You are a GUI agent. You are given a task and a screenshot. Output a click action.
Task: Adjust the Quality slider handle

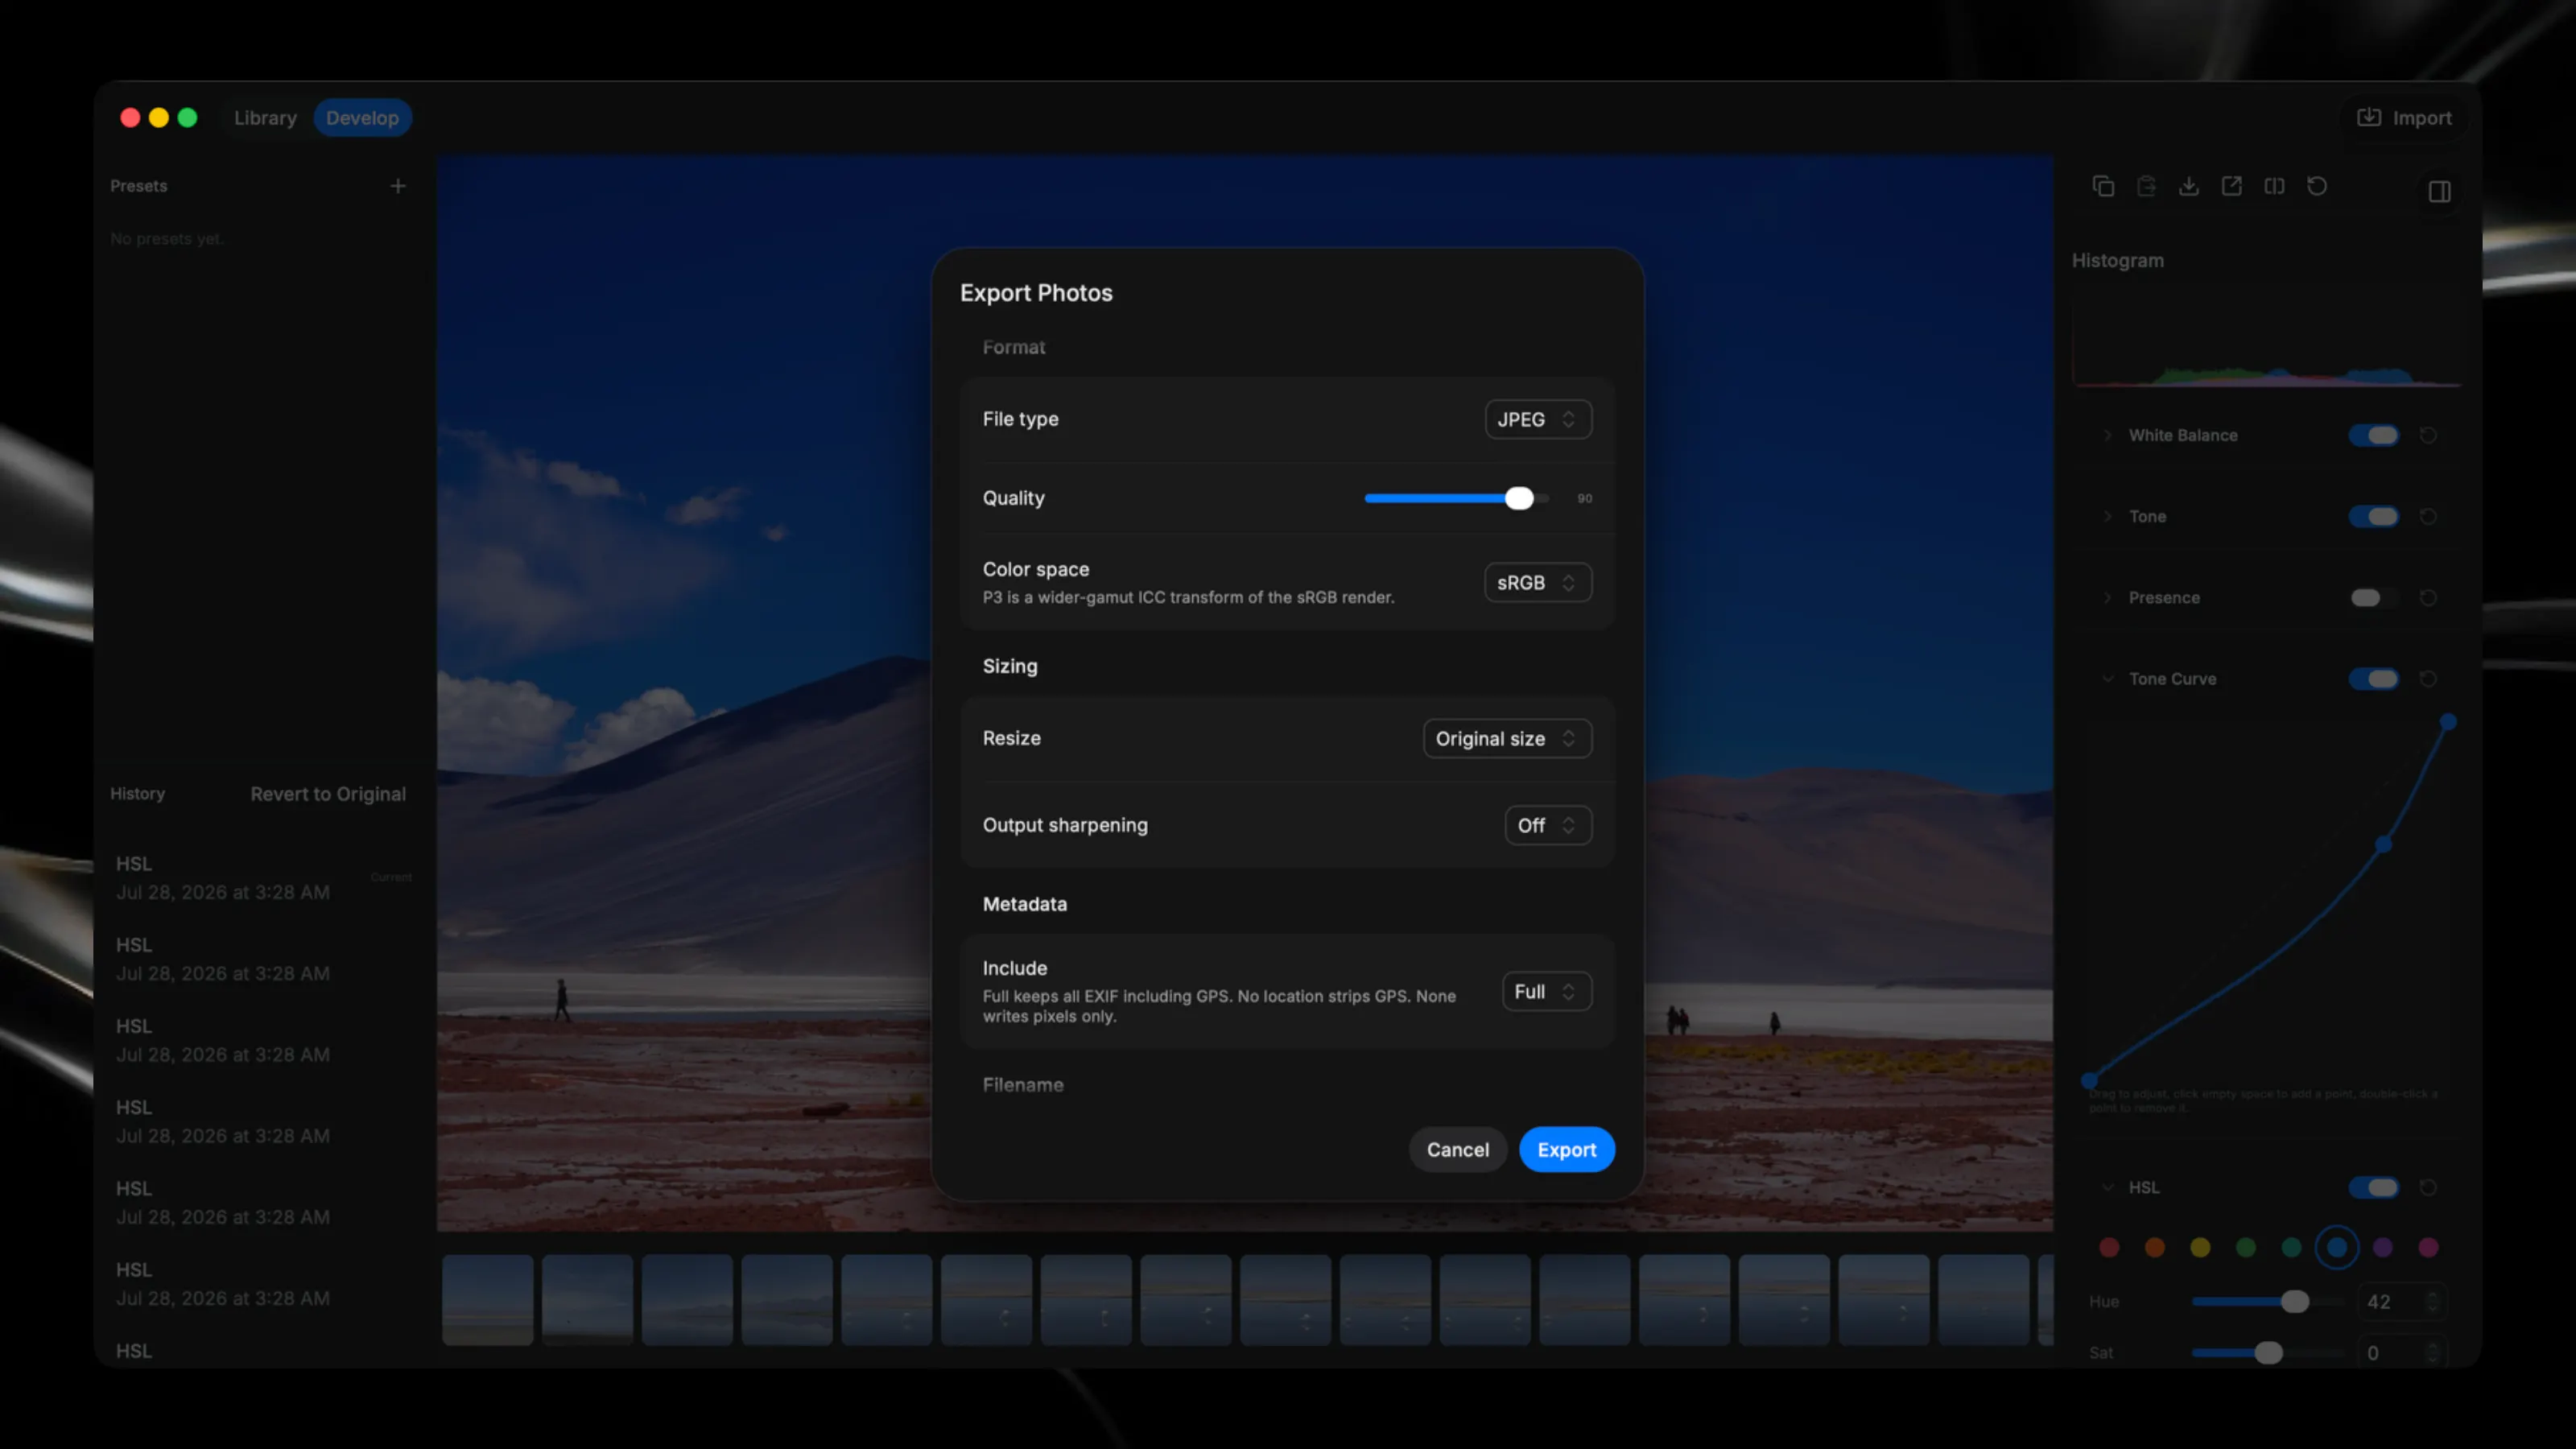point(1518,498)
